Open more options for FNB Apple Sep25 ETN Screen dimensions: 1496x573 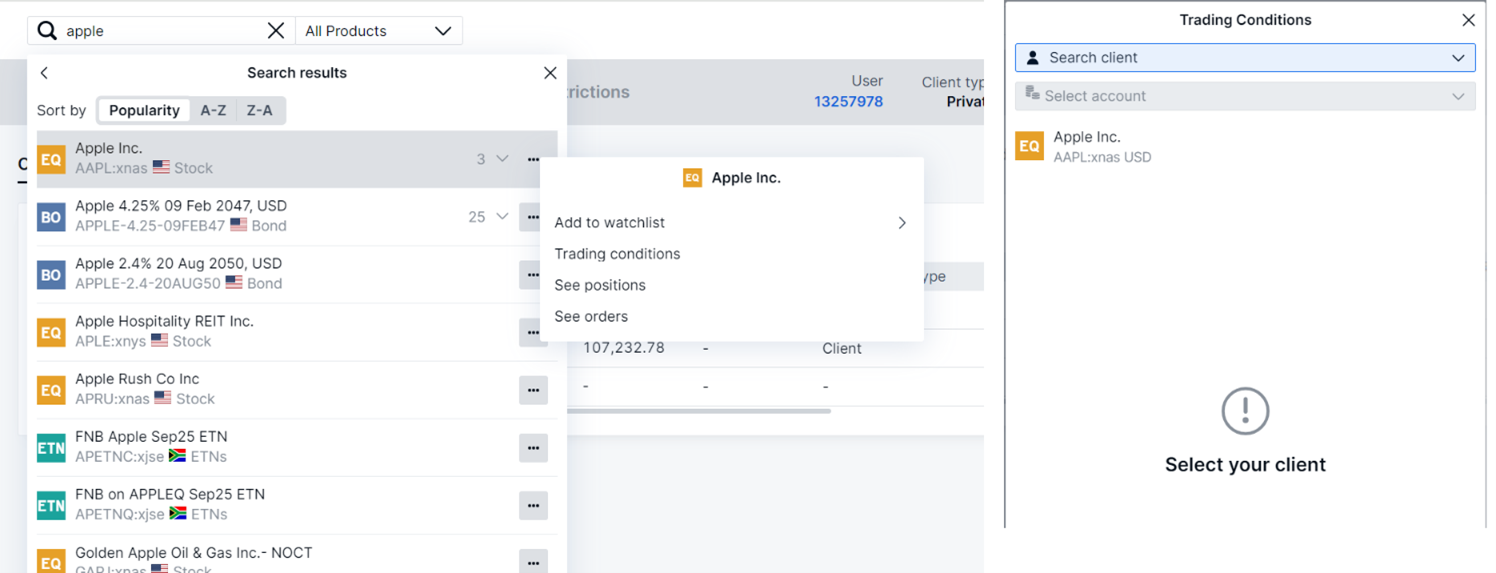point(533,448)
